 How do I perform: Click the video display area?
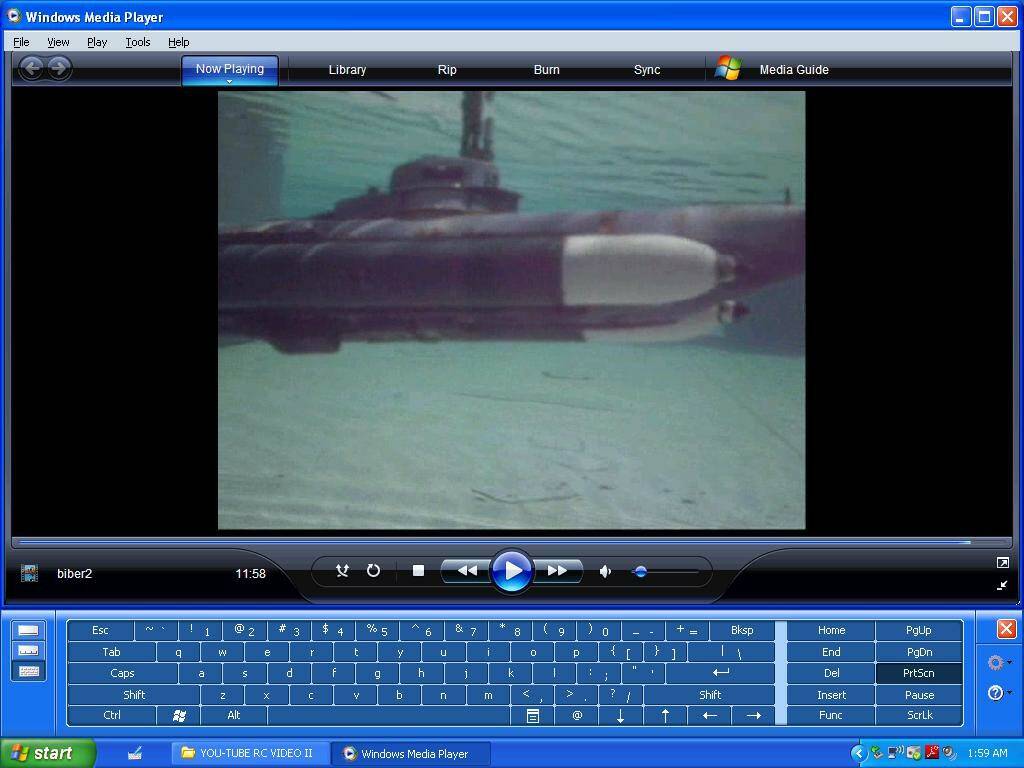[x=511, y=310]
